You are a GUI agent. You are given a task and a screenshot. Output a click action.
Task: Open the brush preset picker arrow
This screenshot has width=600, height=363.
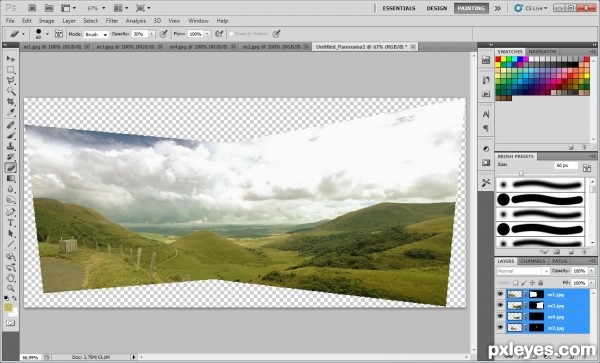[x=47, y=34]
